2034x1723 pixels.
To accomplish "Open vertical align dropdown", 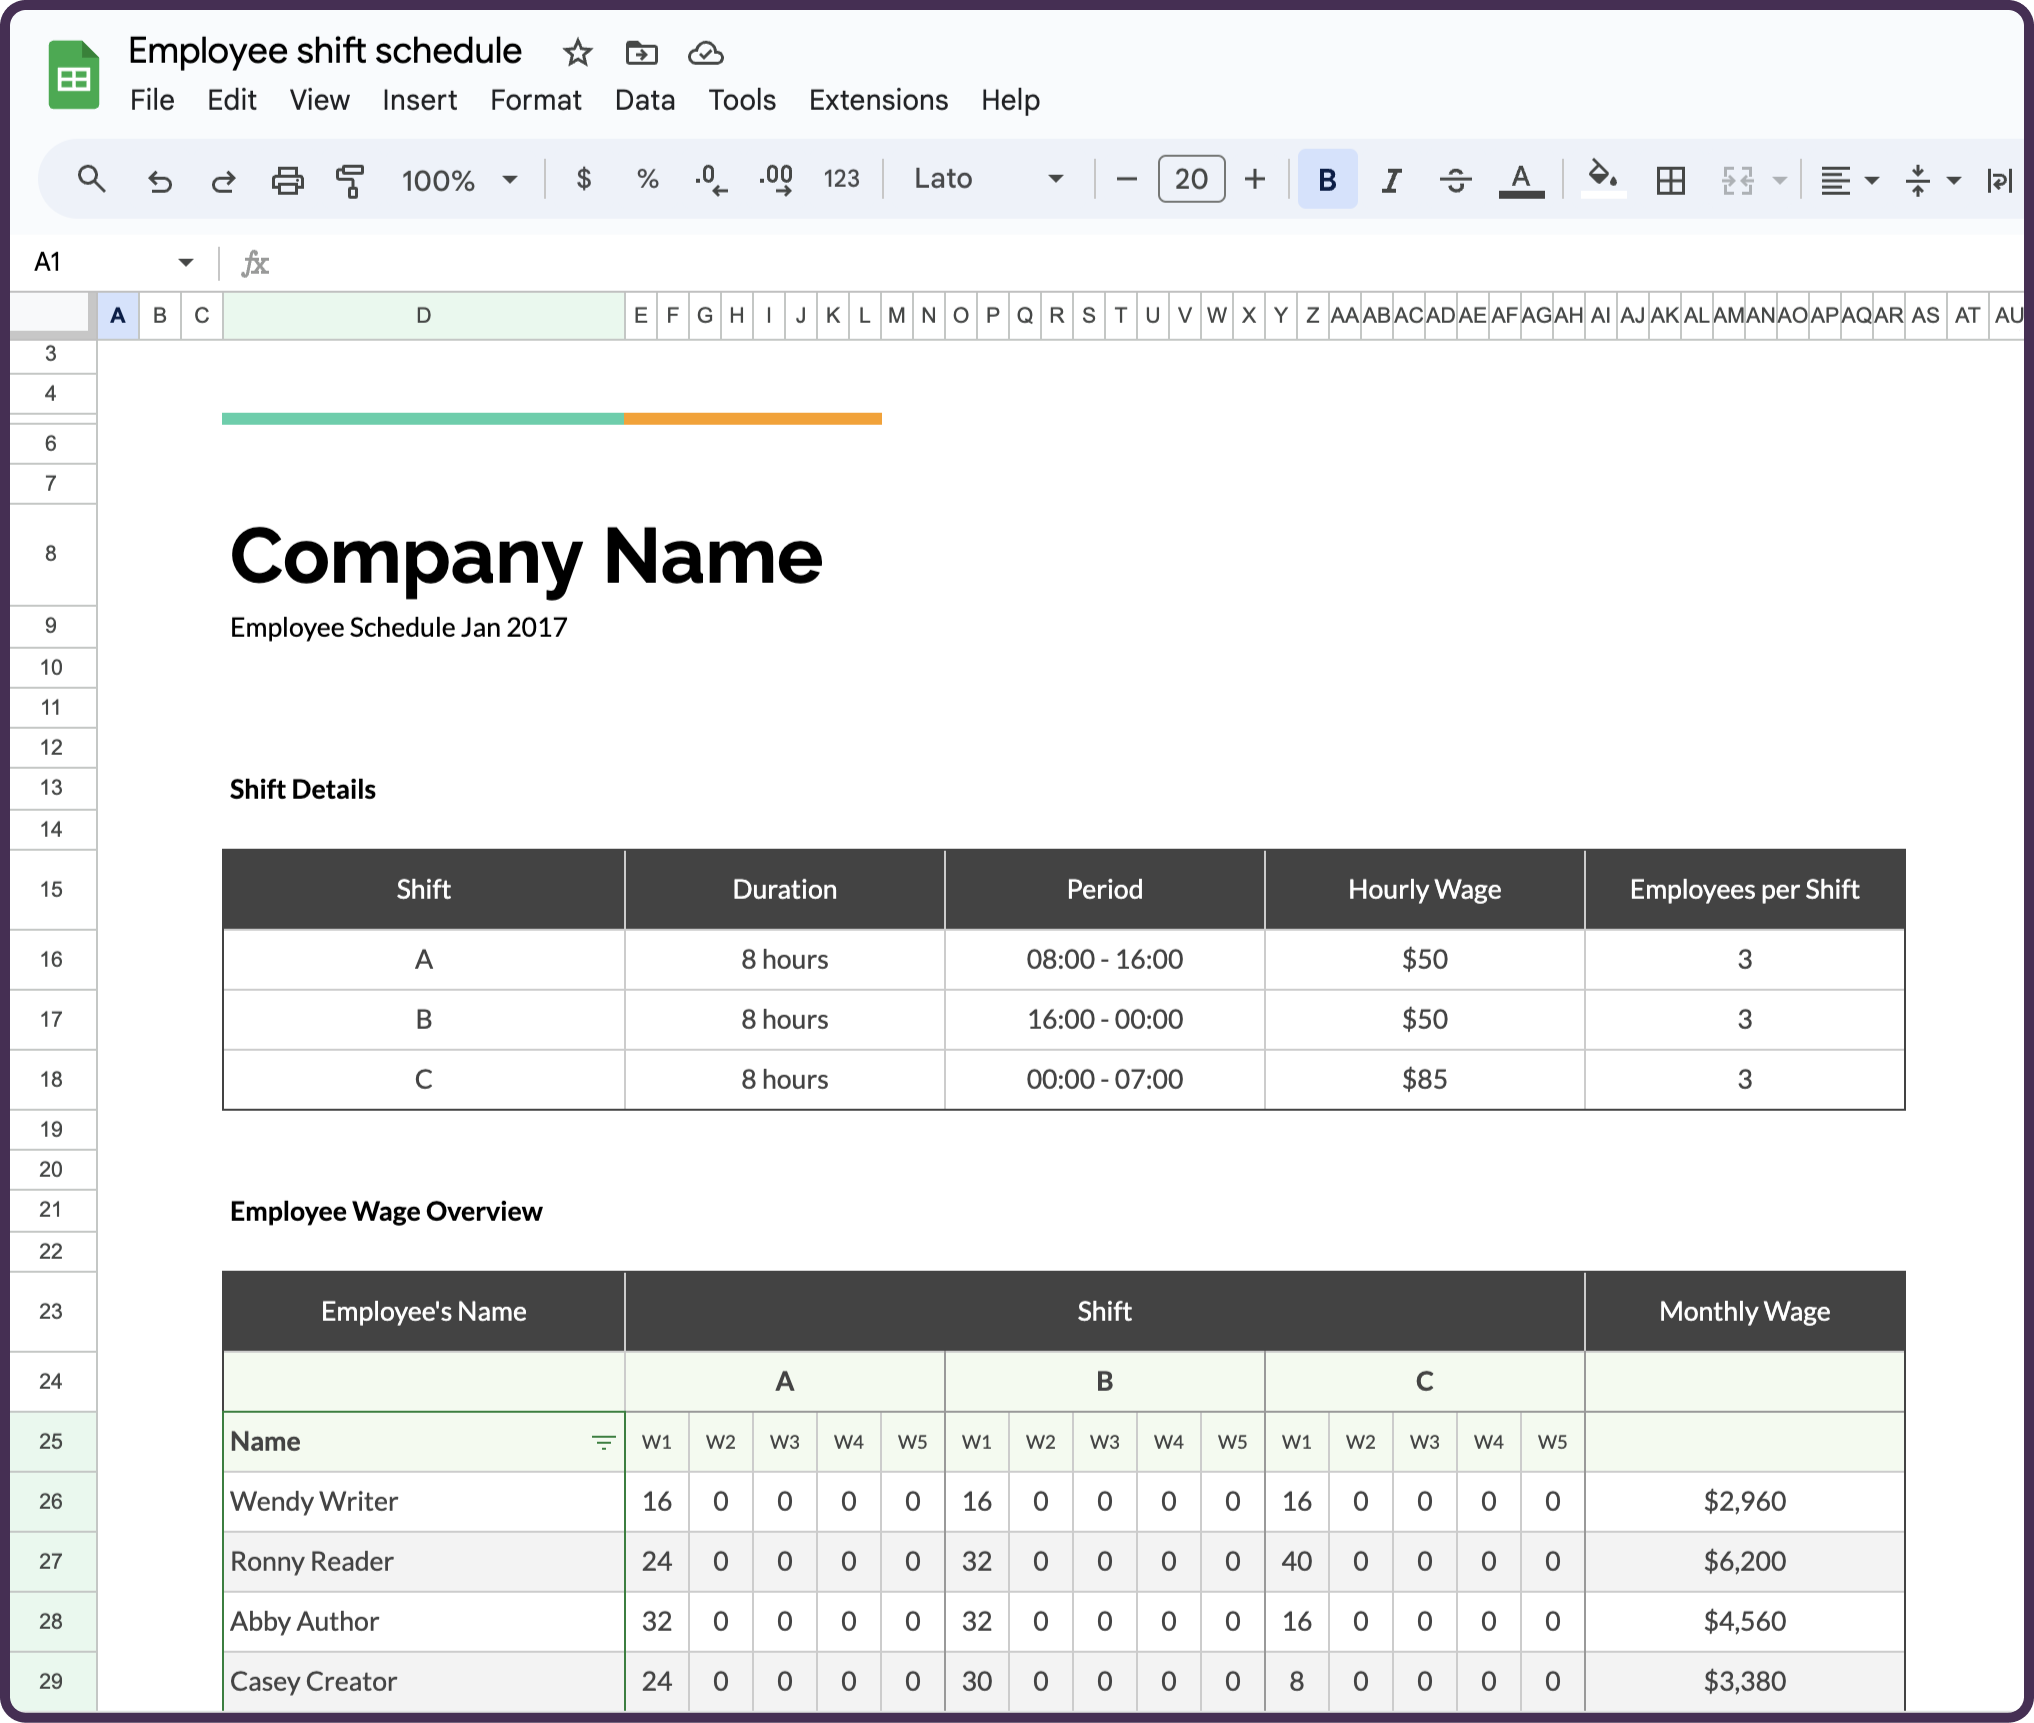I will [1932, 180].
